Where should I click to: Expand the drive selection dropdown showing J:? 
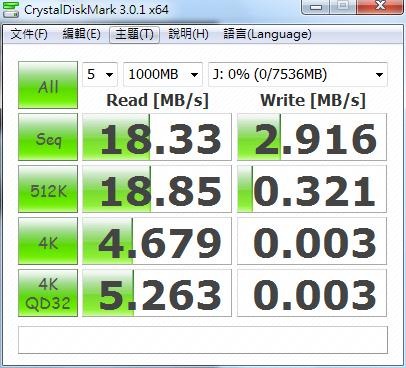(x=298, y=74)
